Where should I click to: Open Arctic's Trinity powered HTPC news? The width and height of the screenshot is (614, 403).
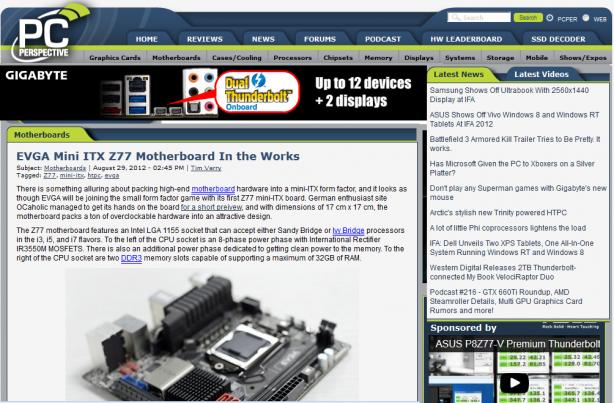click(498, 213)
